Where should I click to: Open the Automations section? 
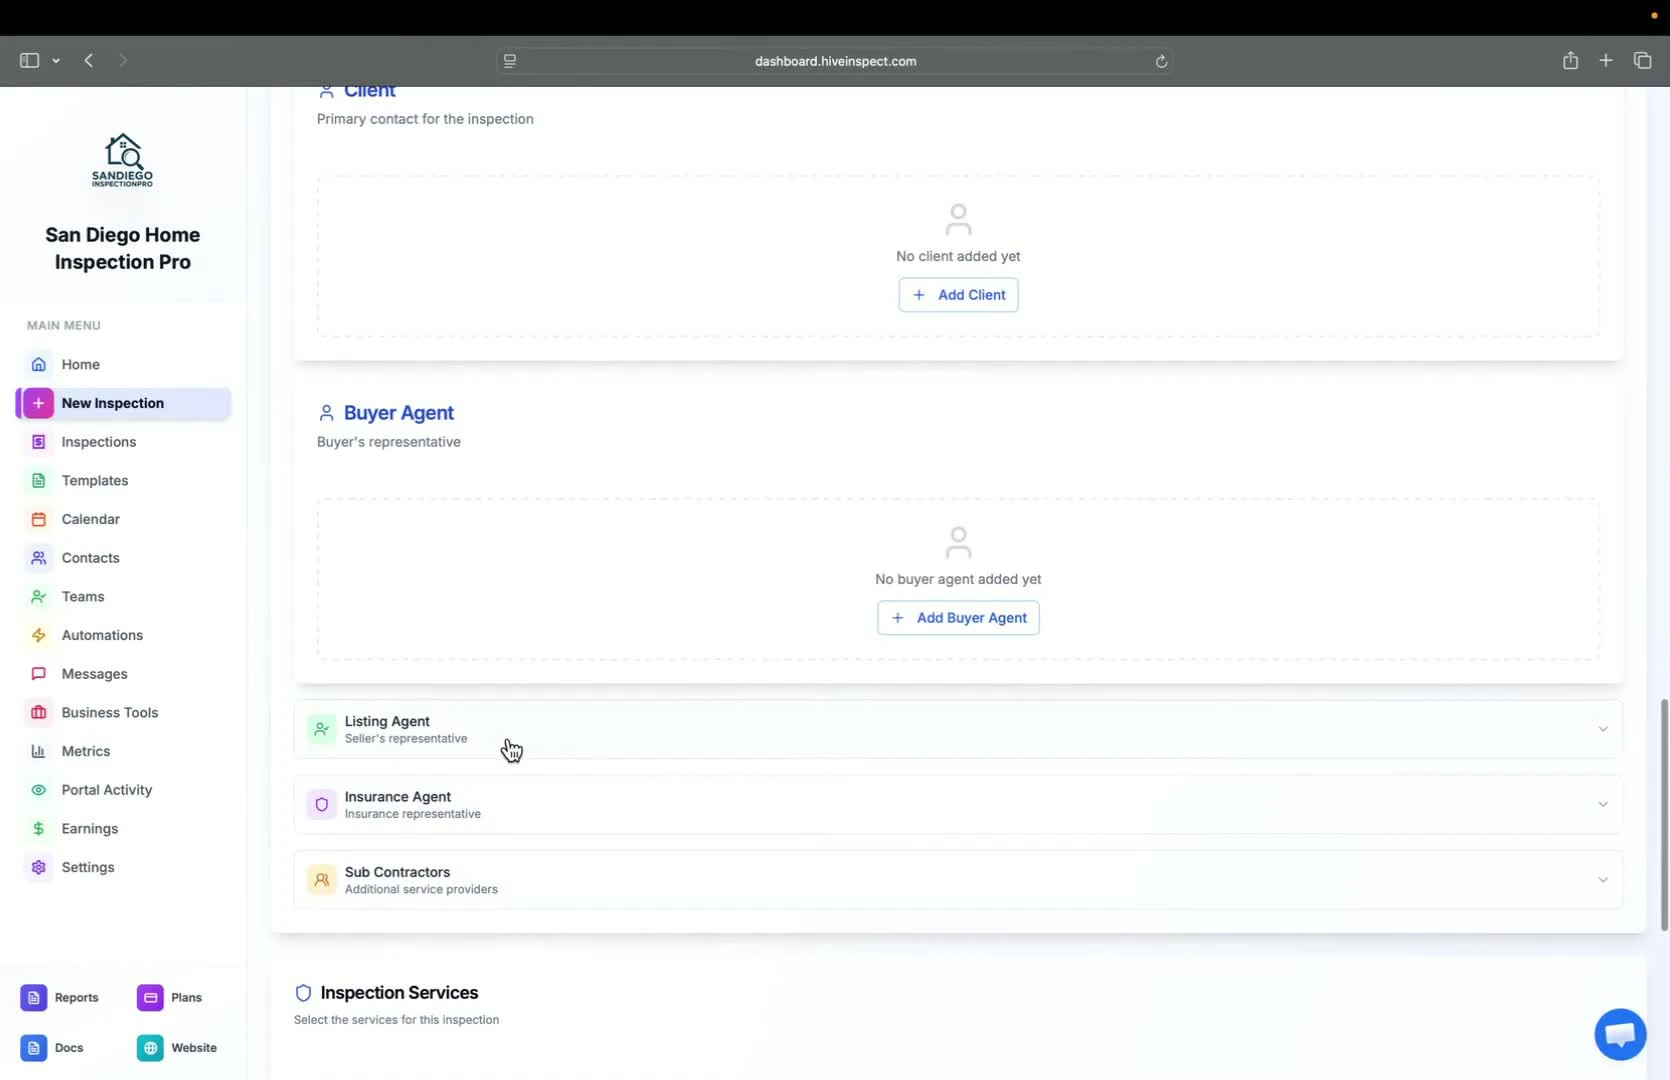pyautogui.click(x=103, y=635)
